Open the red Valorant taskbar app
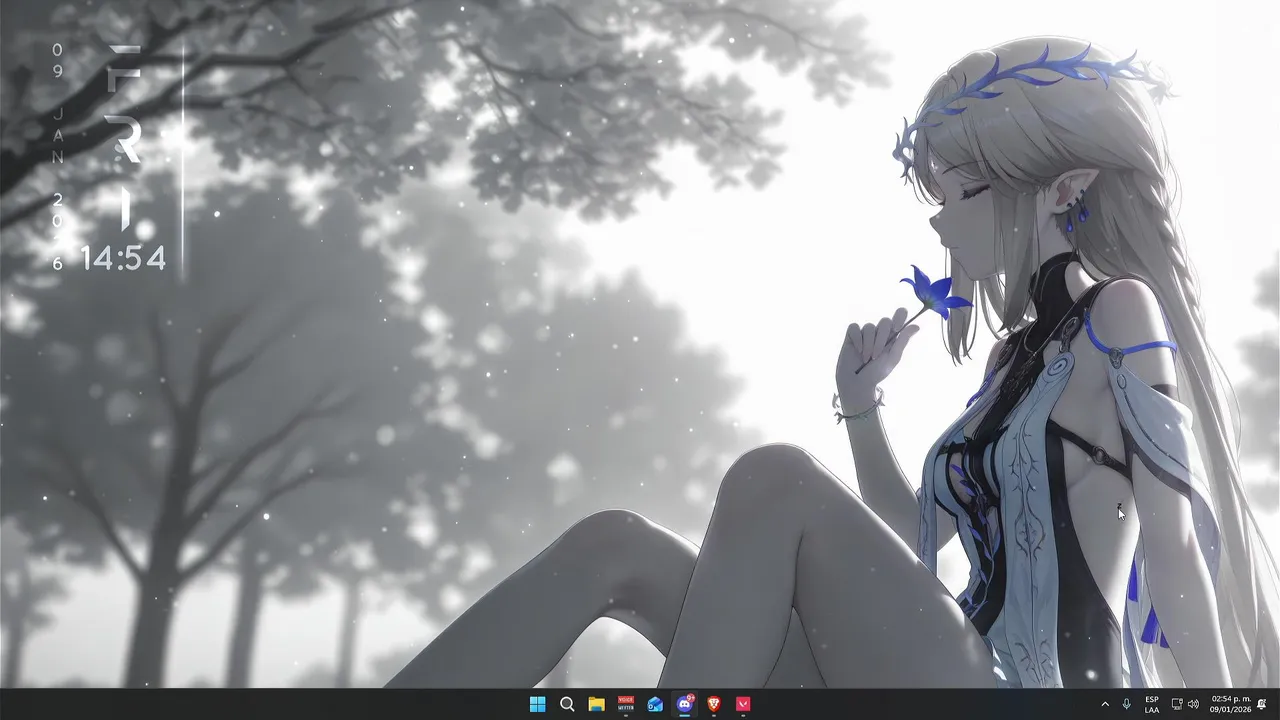The width and height of the screenshot is (1280, 720). coord(743,704)
